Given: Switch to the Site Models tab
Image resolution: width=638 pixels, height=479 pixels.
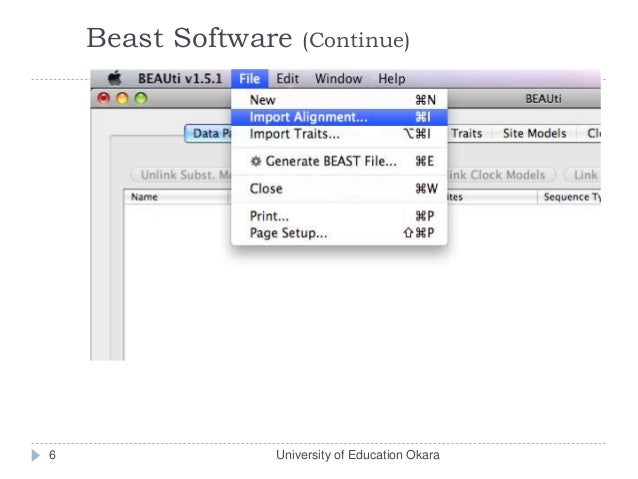Looking at the screenshot, I should 535,133.
